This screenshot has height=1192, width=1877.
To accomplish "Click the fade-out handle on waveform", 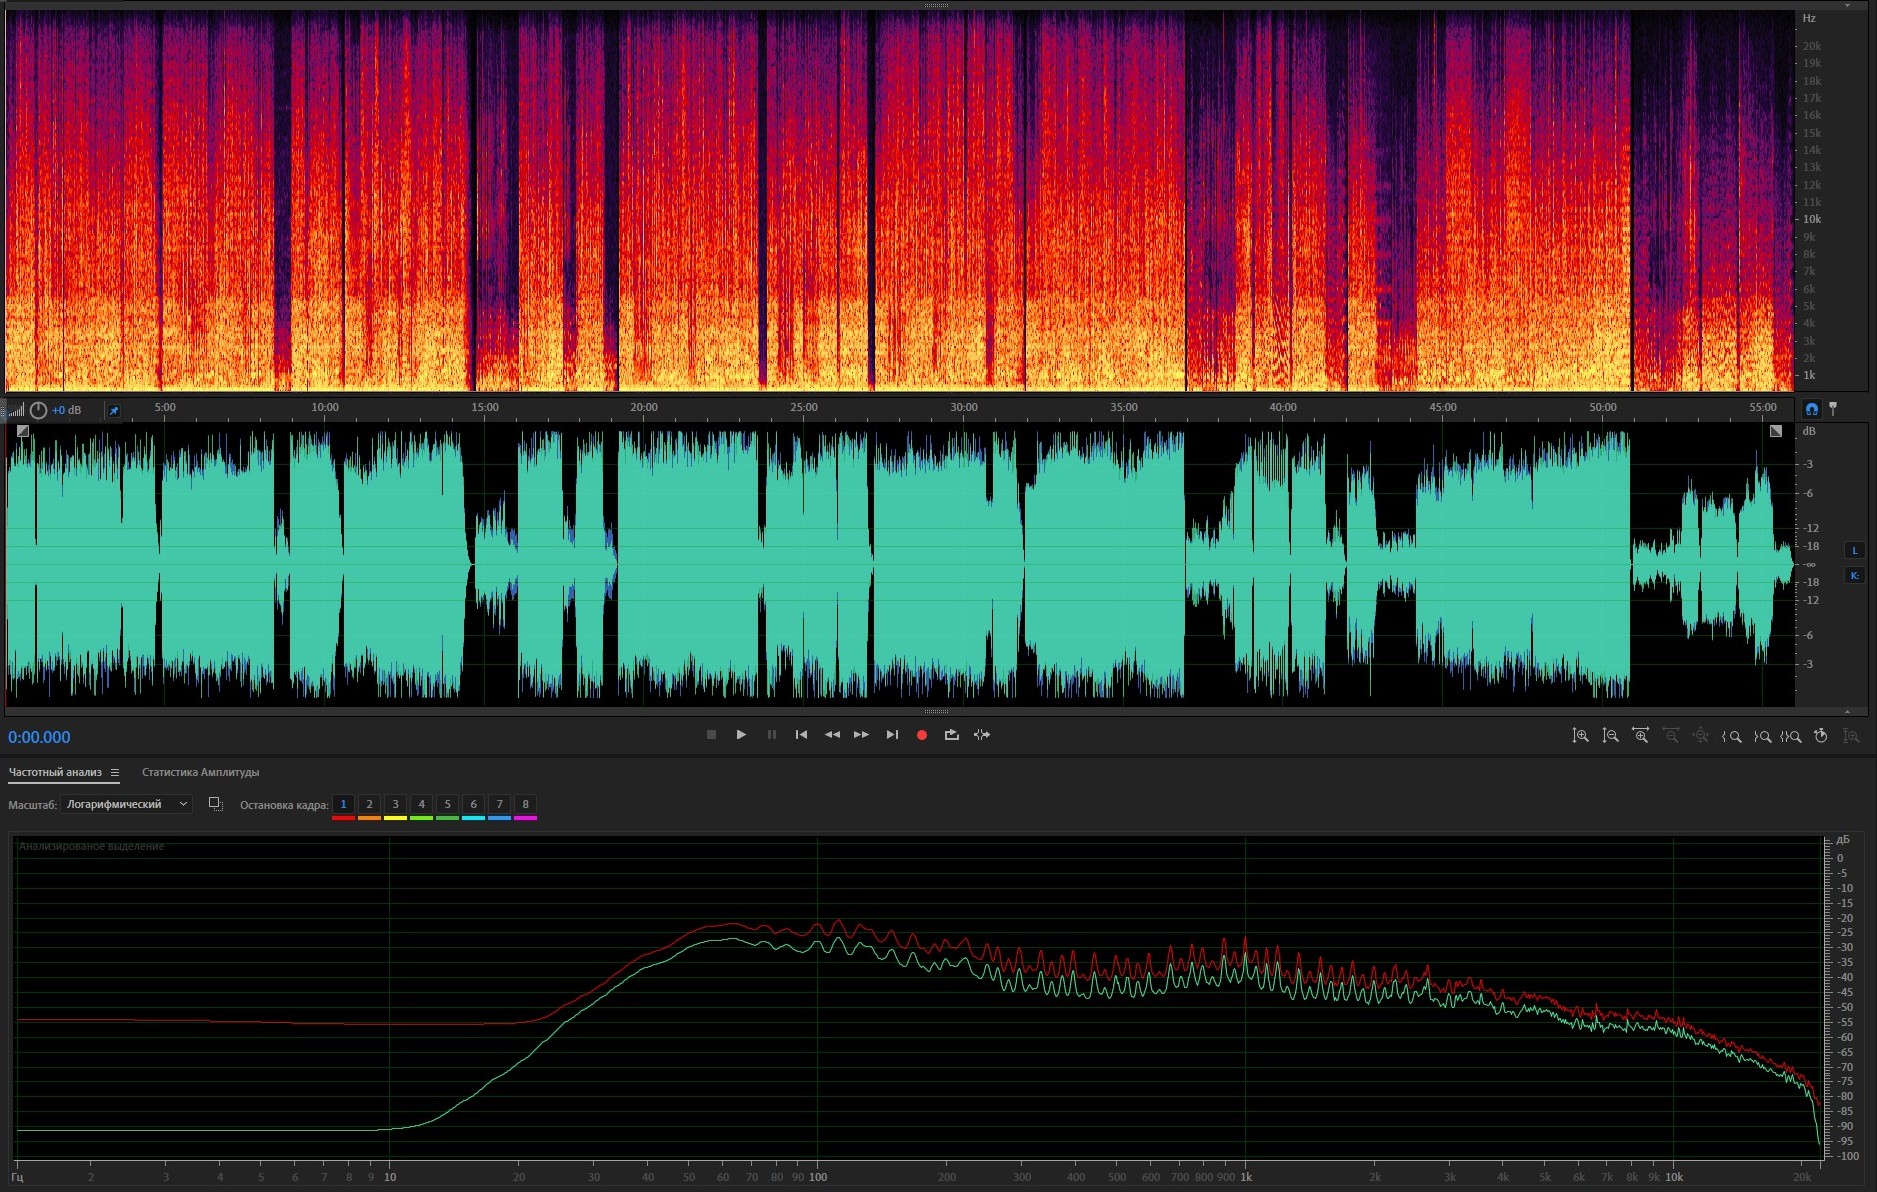I will (x=1775, y=431).
